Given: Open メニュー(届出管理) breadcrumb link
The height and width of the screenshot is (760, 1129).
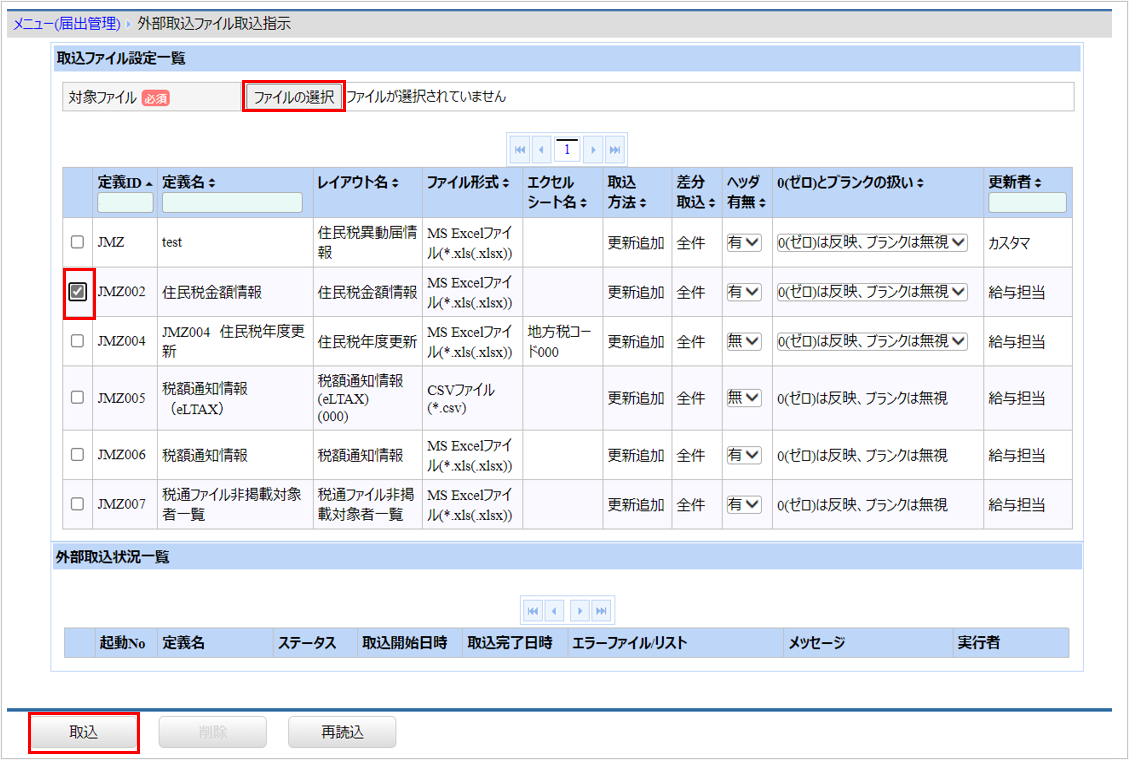Looking at the screenshot, I should [67, 24].
